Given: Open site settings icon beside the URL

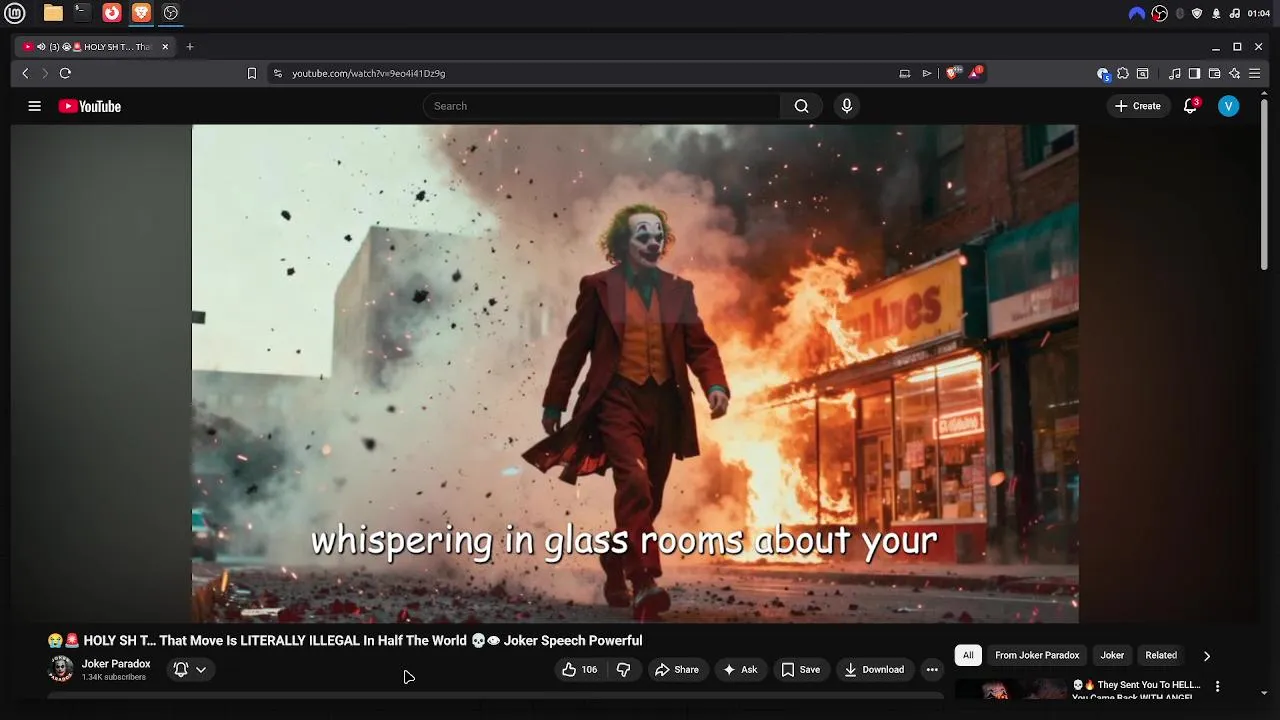Looking at the screenshot, I should point(277,73).
